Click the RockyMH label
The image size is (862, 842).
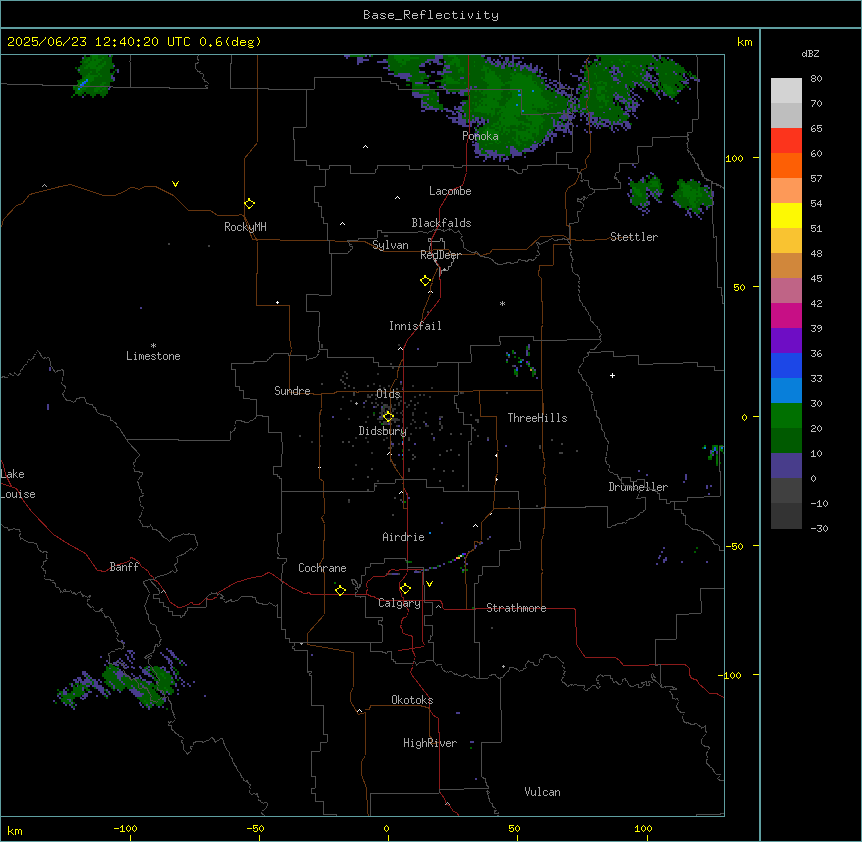245,227
